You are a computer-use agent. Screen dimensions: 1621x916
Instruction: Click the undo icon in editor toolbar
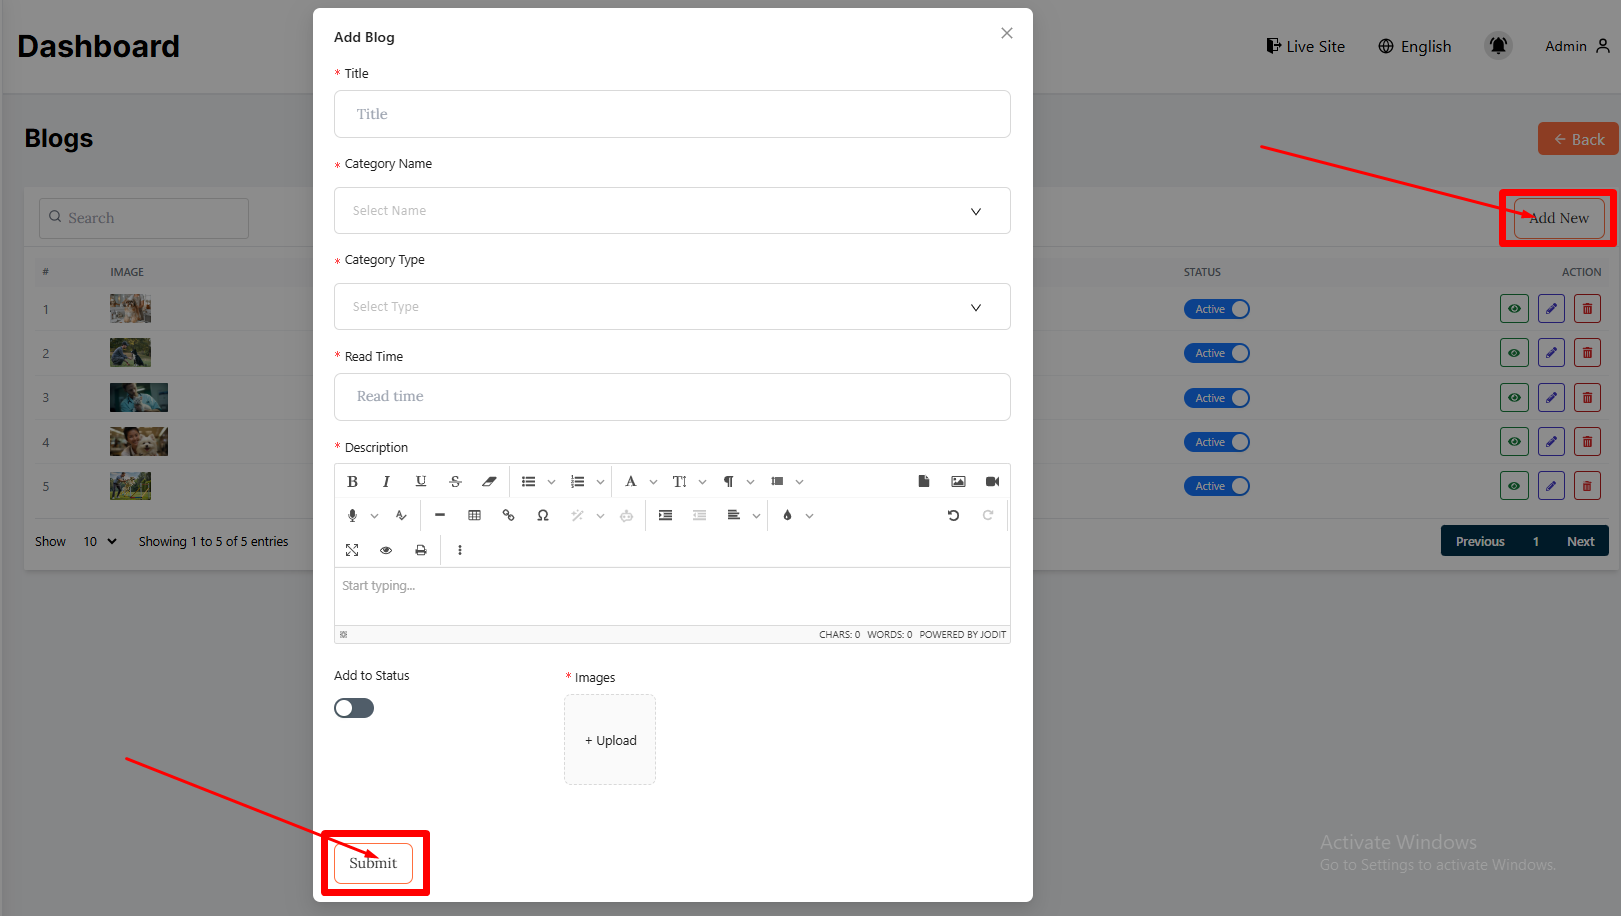953,516
